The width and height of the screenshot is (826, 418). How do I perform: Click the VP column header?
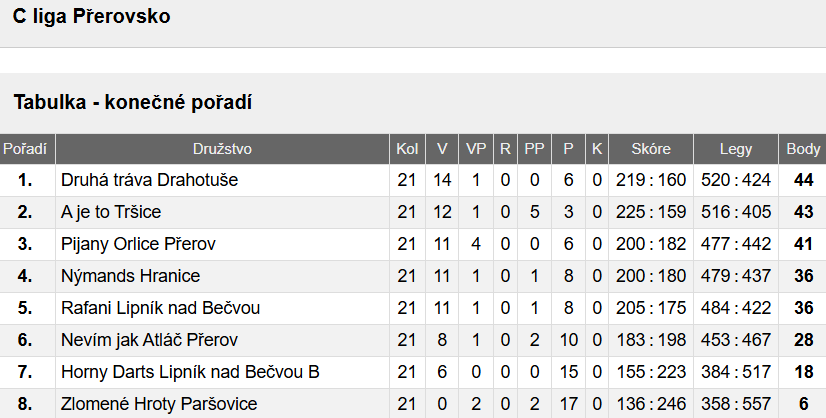tap(476, 150)
